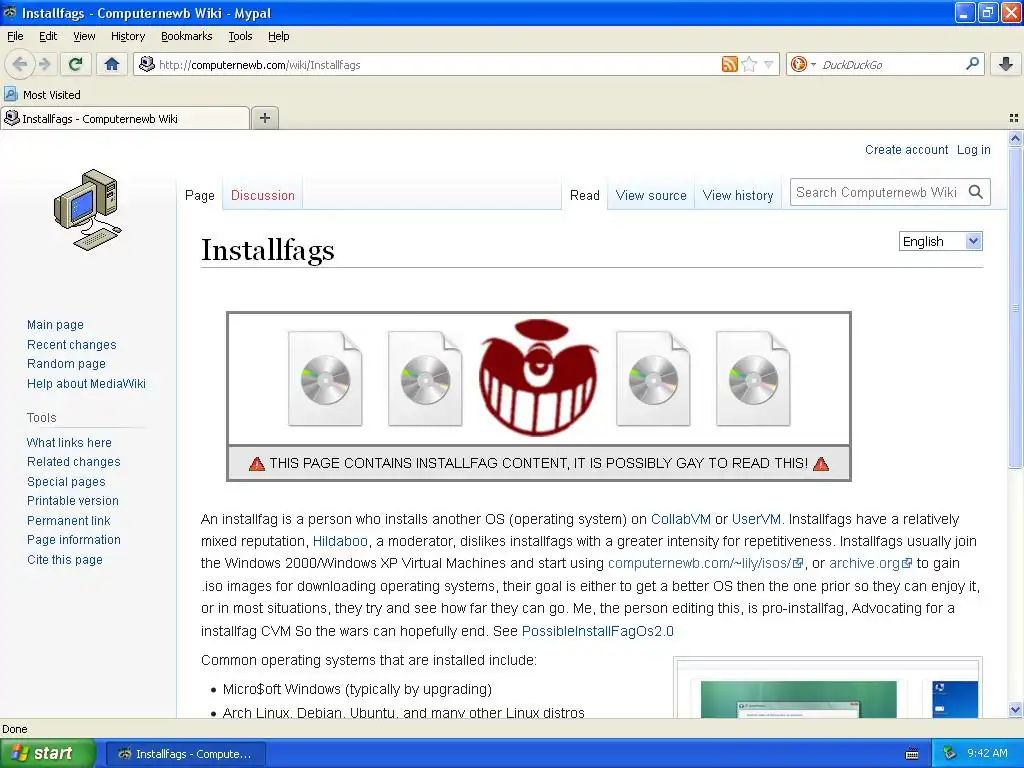Open the View history tab
The width and height of the screenshot is (1024, 768).
[x=738, y=195]
